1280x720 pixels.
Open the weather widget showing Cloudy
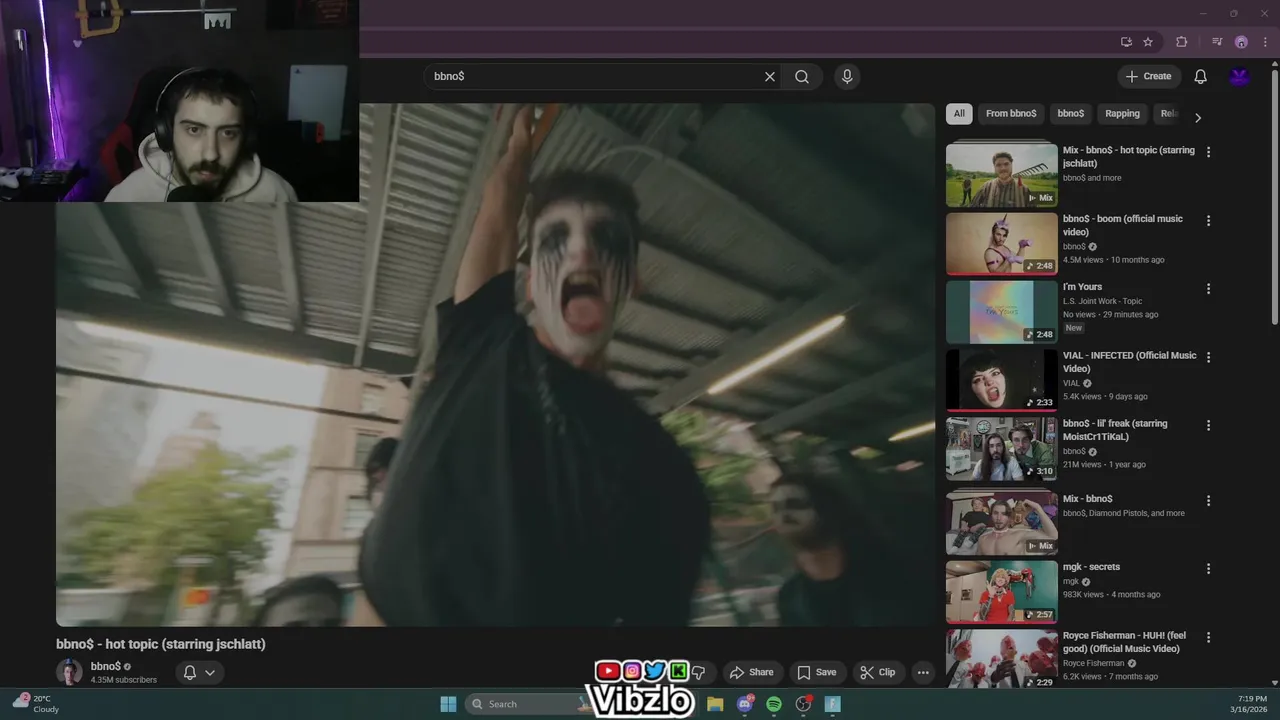click(36, 704)
